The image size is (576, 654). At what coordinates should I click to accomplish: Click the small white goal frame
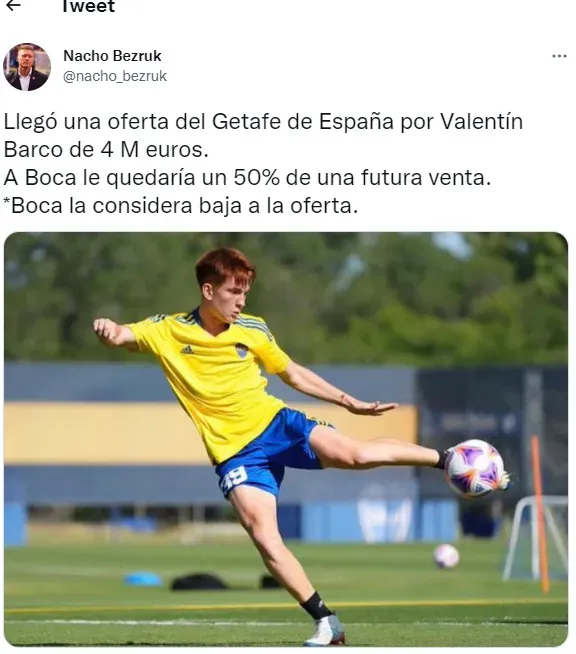pyautogui.click(x=536, y=538)
